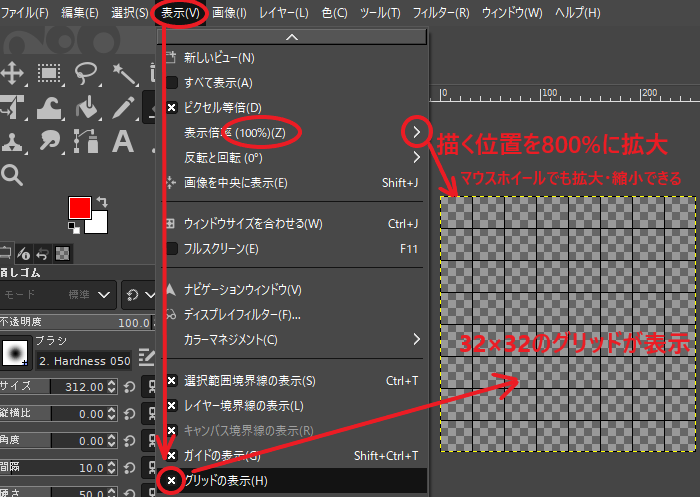Open the Edit (編集) menu

[80, 13]
